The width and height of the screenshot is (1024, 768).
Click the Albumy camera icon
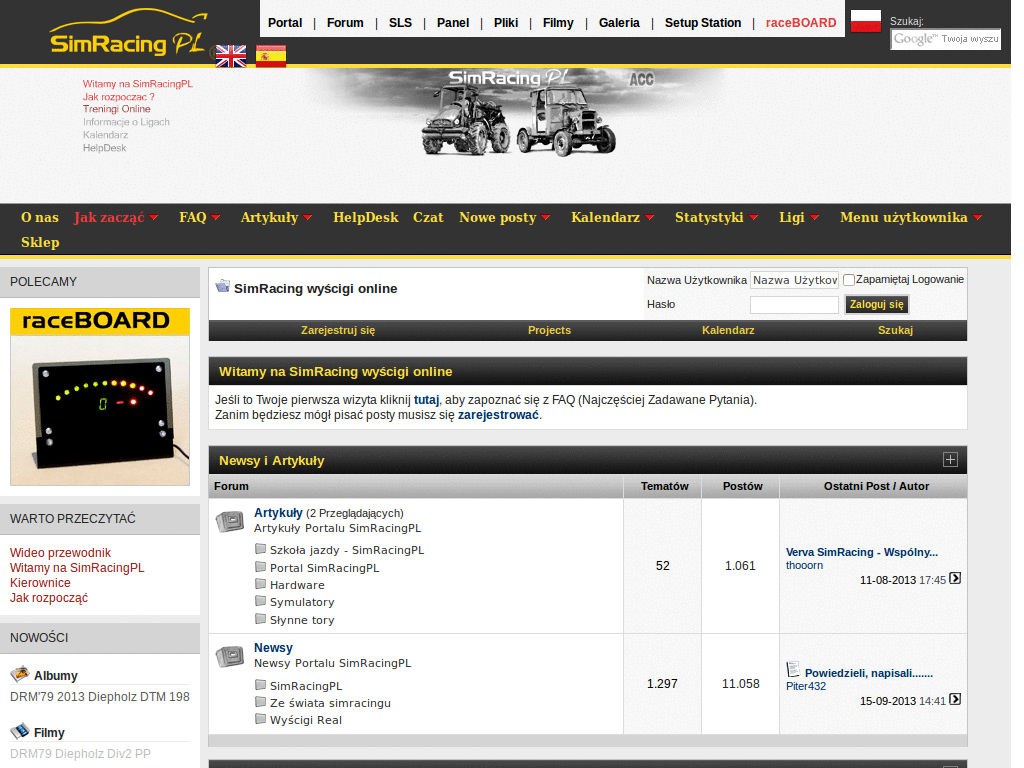[20, 673]
